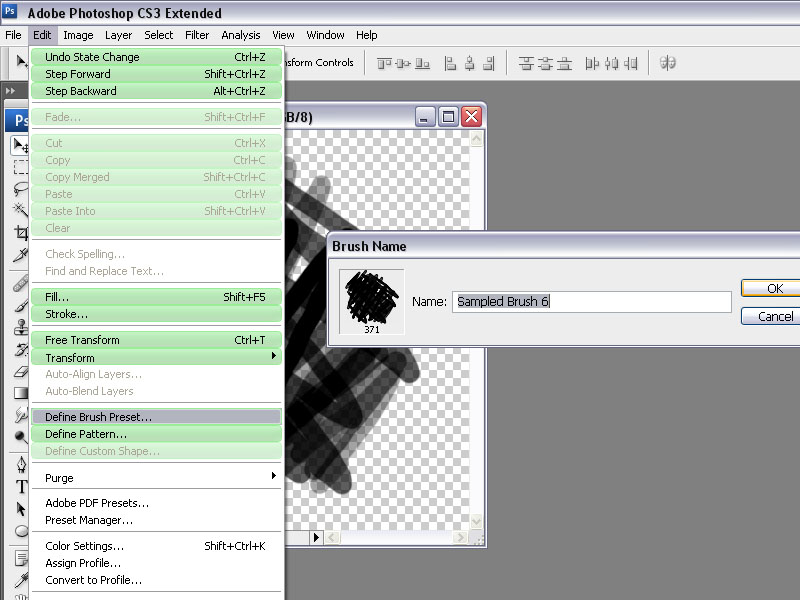Viewport: 800px width, 600px height.
Task: Select the Crop tool in toolbox
Action: [x=20, y=233]
